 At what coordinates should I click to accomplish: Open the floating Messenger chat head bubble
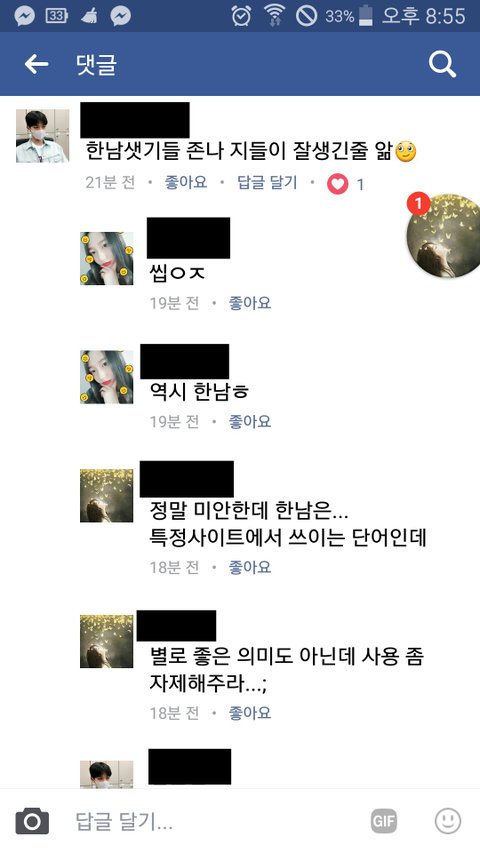click(444, 236)
